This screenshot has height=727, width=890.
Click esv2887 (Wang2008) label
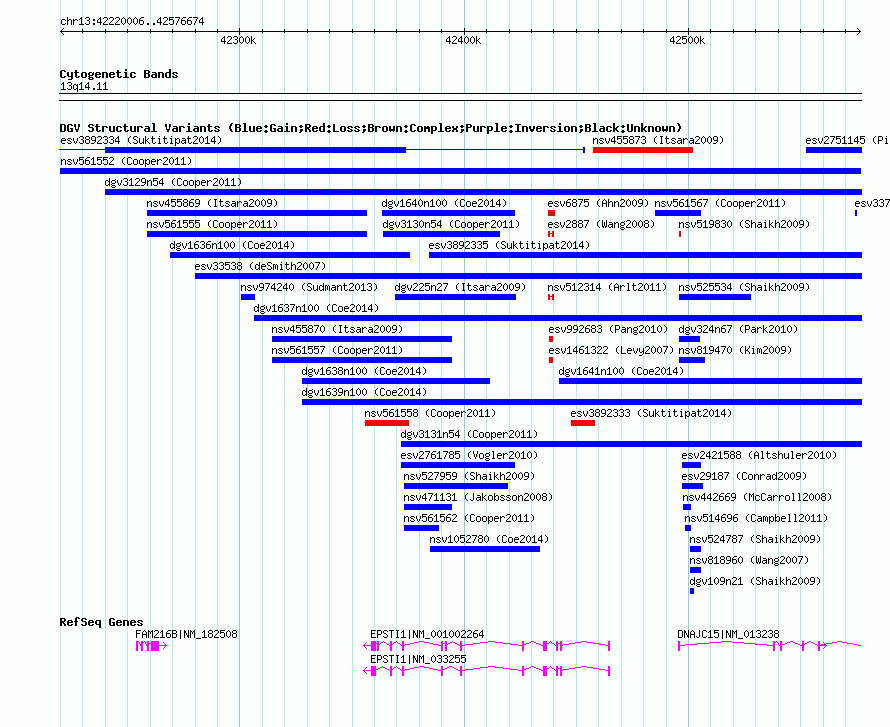tap(601, 224)
